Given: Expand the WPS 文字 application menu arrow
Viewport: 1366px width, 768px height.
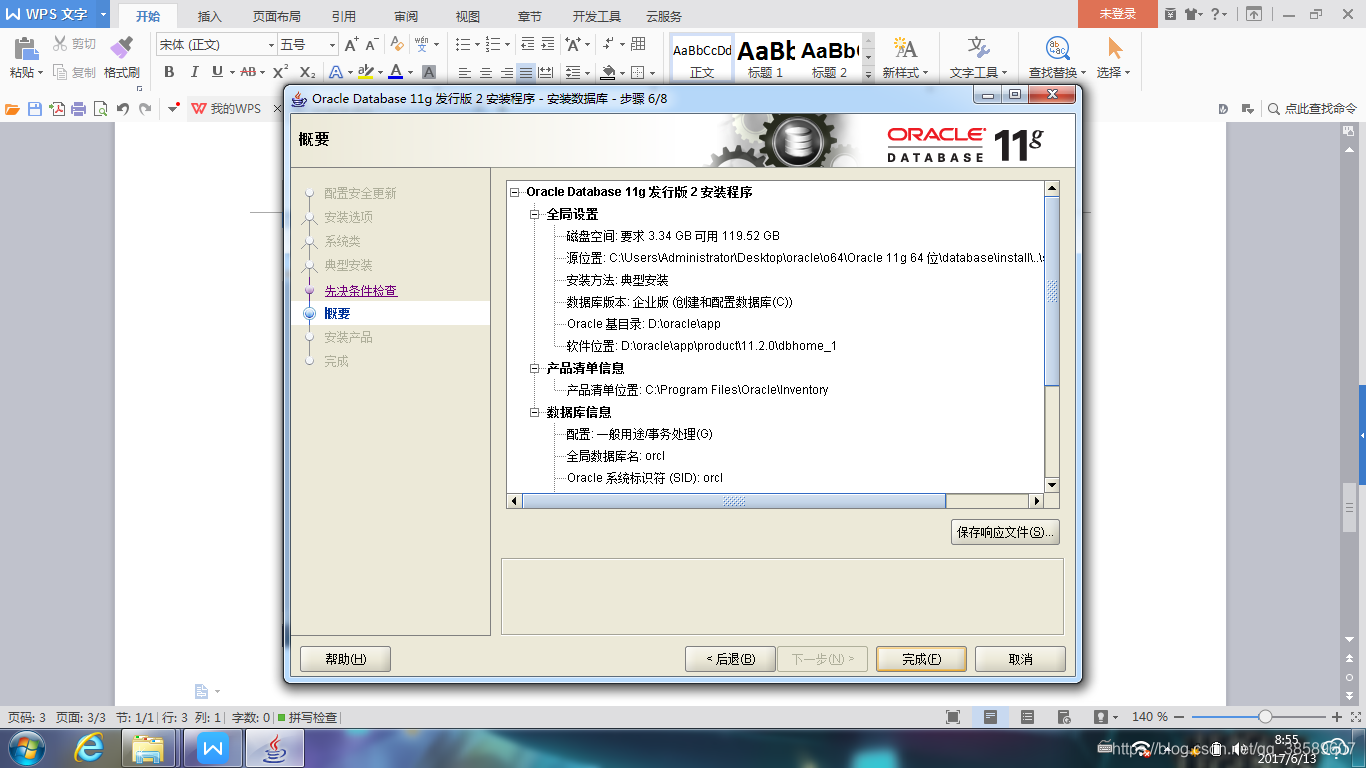Looking at the screenshot, I should pyautogui.click(x=103, y=14).
